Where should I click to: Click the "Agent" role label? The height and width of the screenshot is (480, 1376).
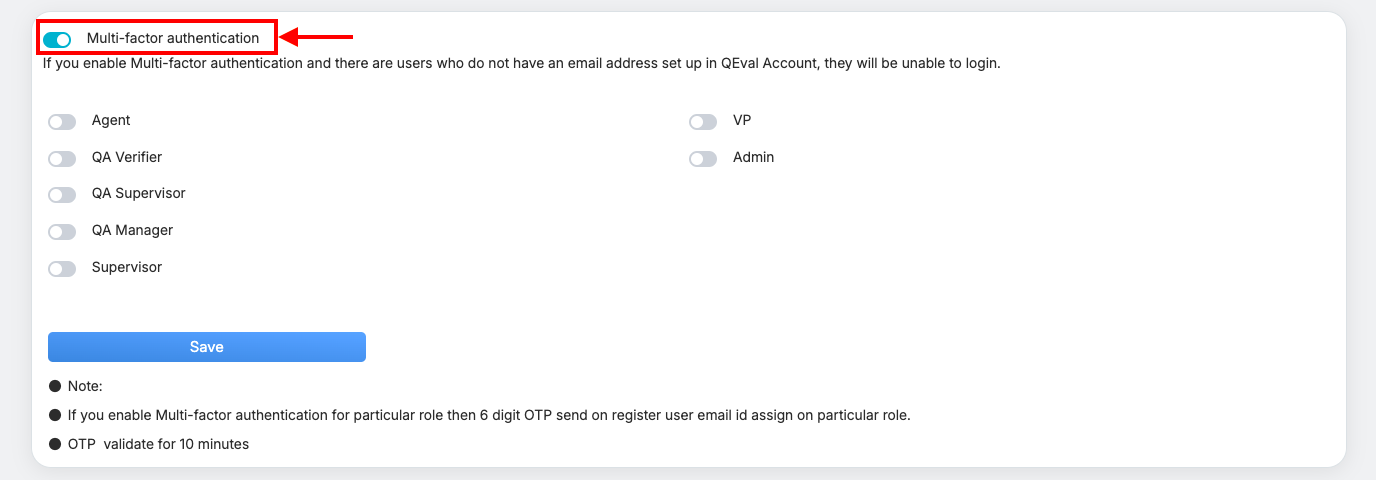(x=111, y=120)
